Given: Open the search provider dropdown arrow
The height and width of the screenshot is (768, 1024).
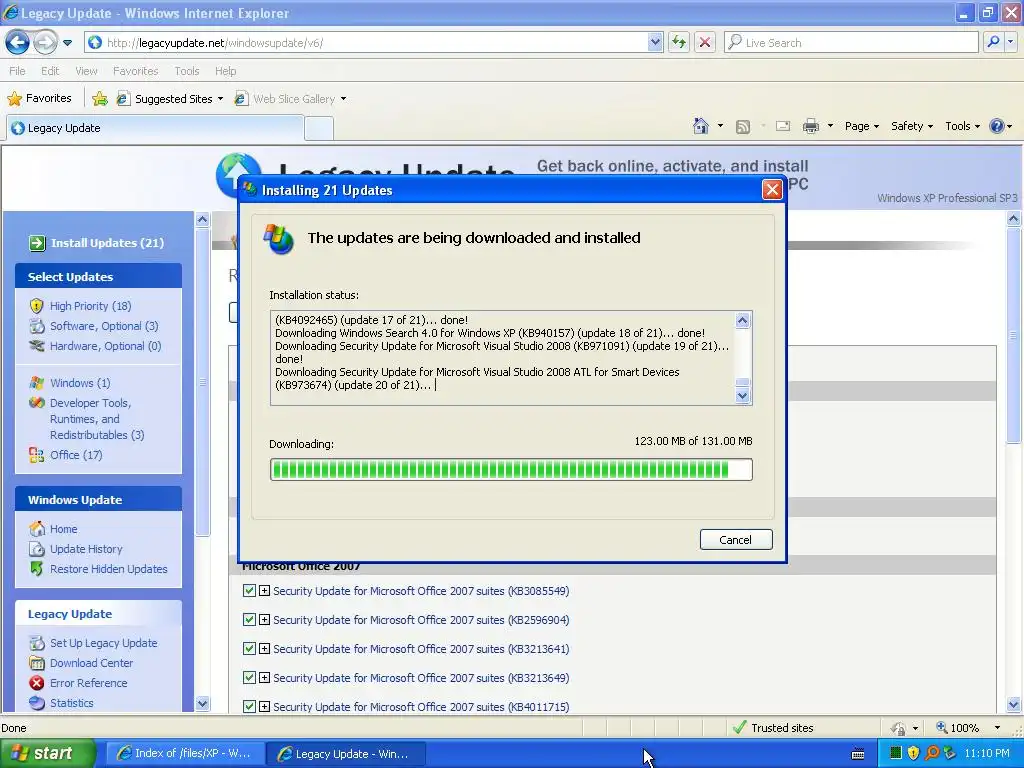Looking at the screenshot, I should [x=1010, y=42].
